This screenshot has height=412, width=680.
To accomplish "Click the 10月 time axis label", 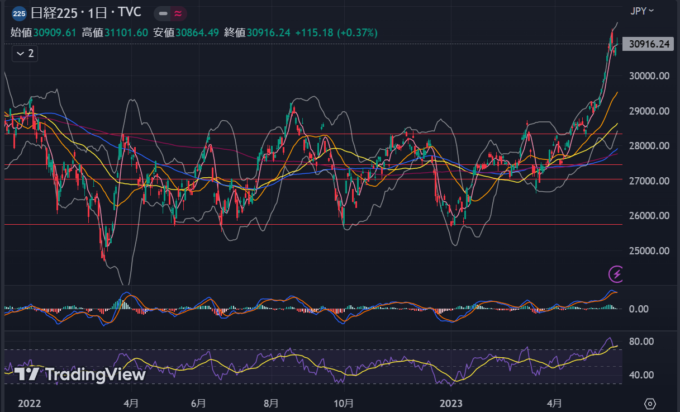I will (343, 402).
